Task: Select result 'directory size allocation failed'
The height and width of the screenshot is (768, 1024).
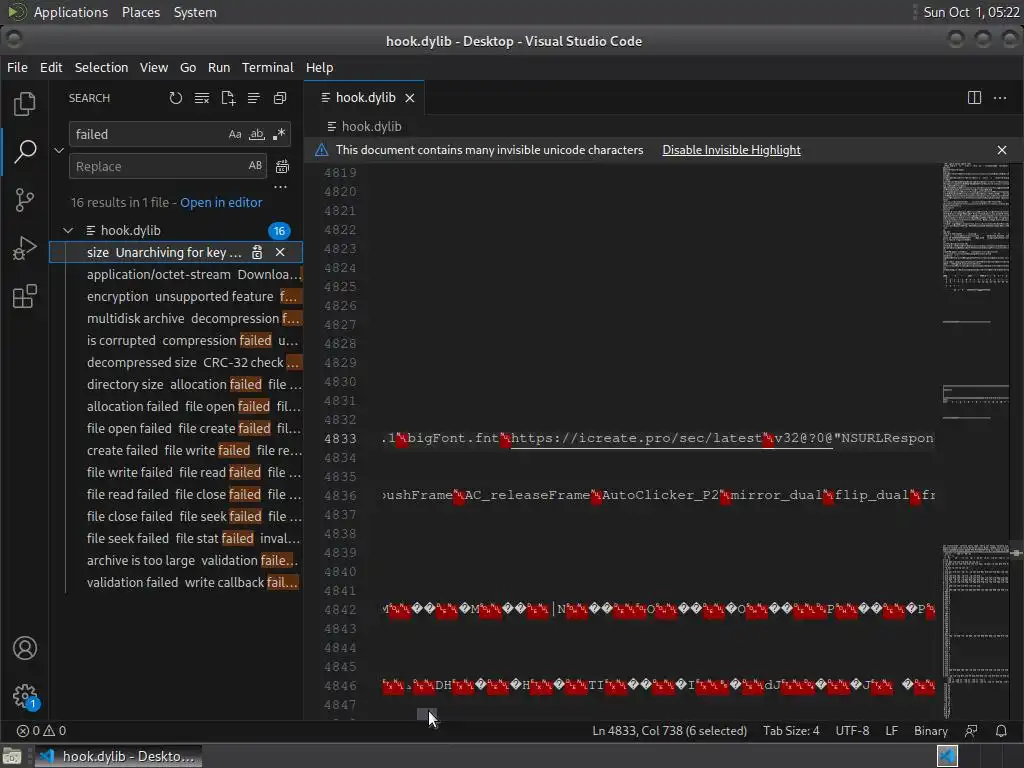Action: [176, 384]
